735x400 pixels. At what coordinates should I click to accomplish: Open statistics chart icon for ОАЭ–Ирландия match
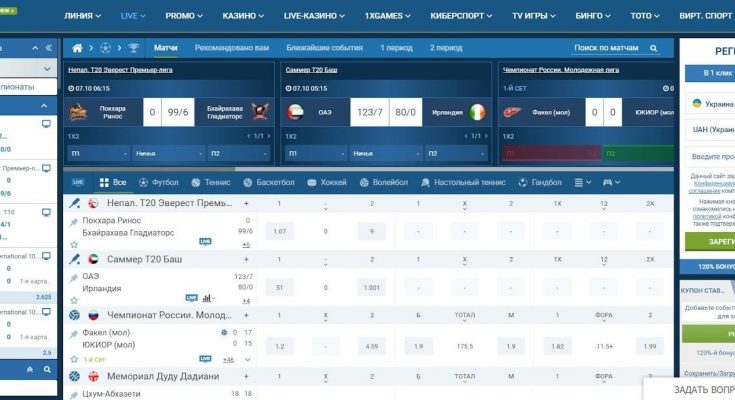point(208,298)
